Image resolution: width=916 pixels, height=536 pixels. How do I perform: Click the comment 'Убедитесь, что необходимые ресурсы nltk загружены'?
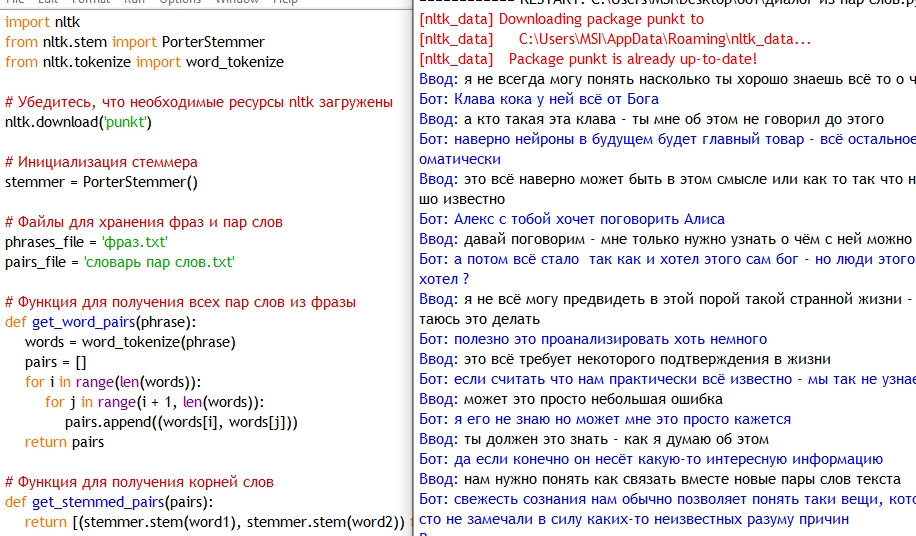pyautogui.click(x=199, y=102)
